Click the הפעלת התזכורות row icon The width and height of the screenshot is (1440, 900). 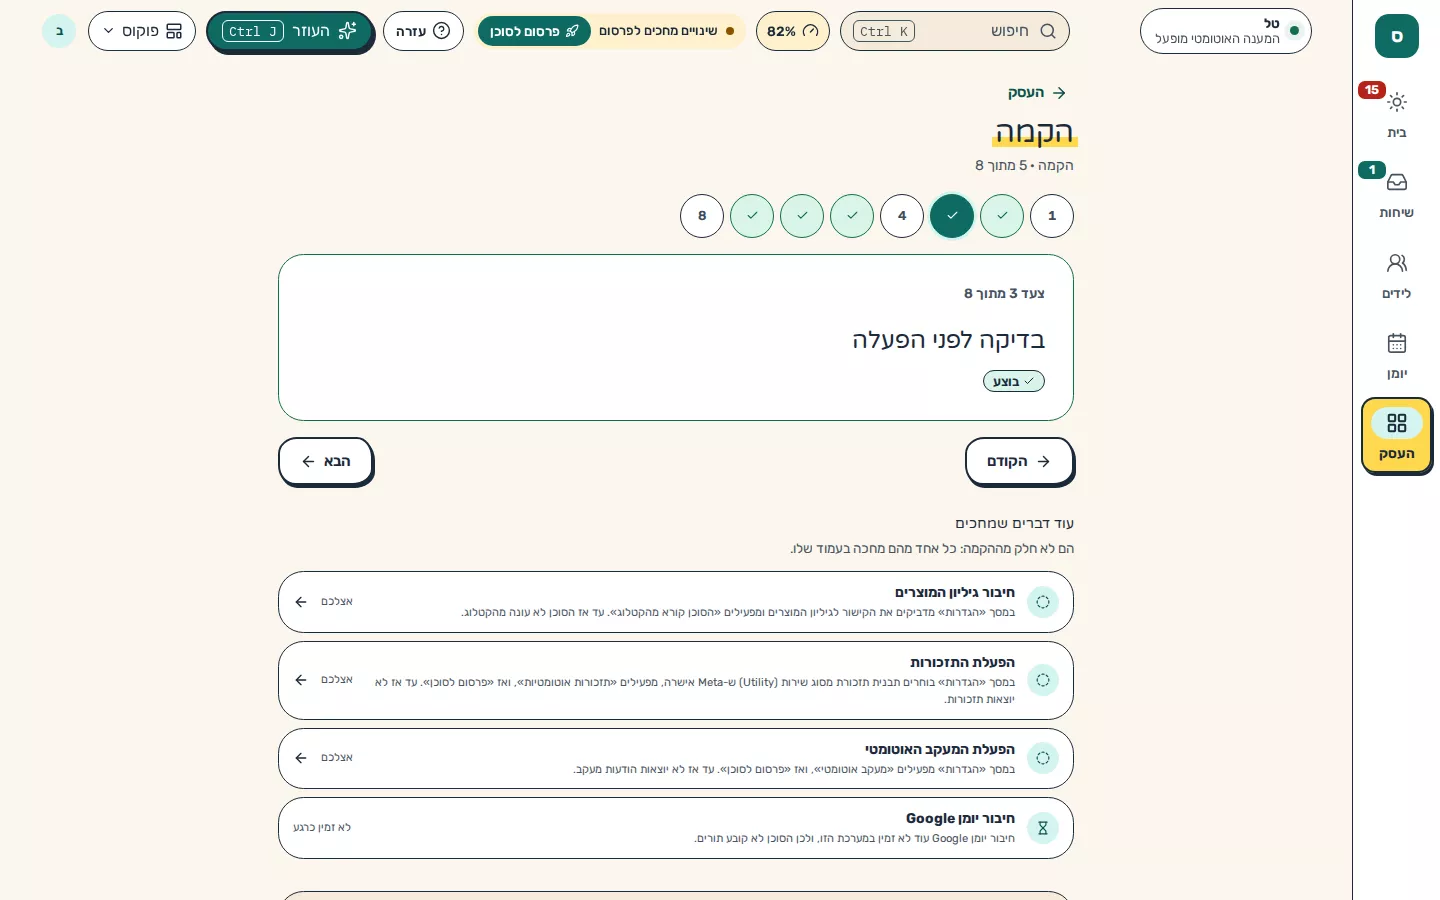click(x=1043, y=680)
